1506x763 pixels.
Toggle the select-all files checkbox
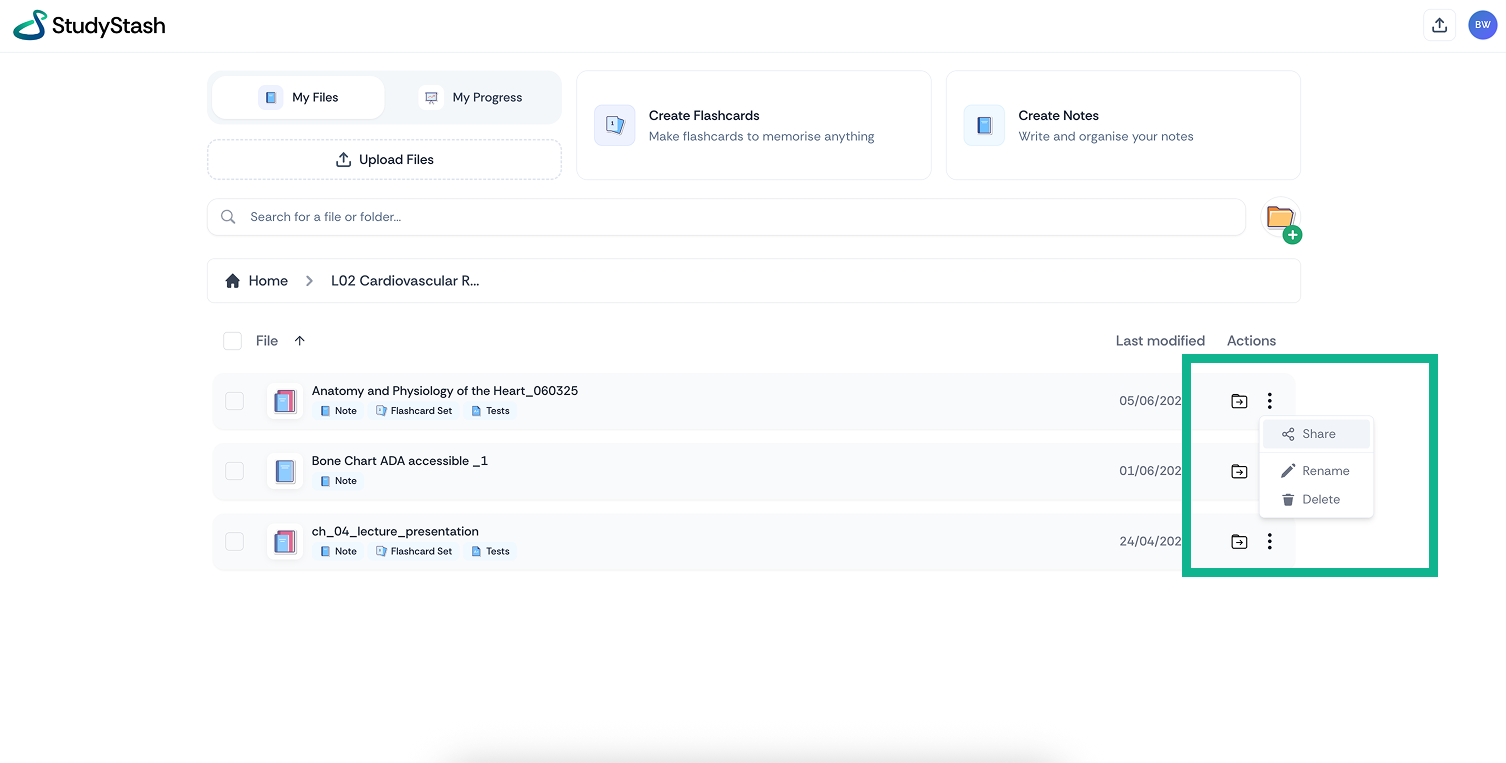(x=232, y=341)
